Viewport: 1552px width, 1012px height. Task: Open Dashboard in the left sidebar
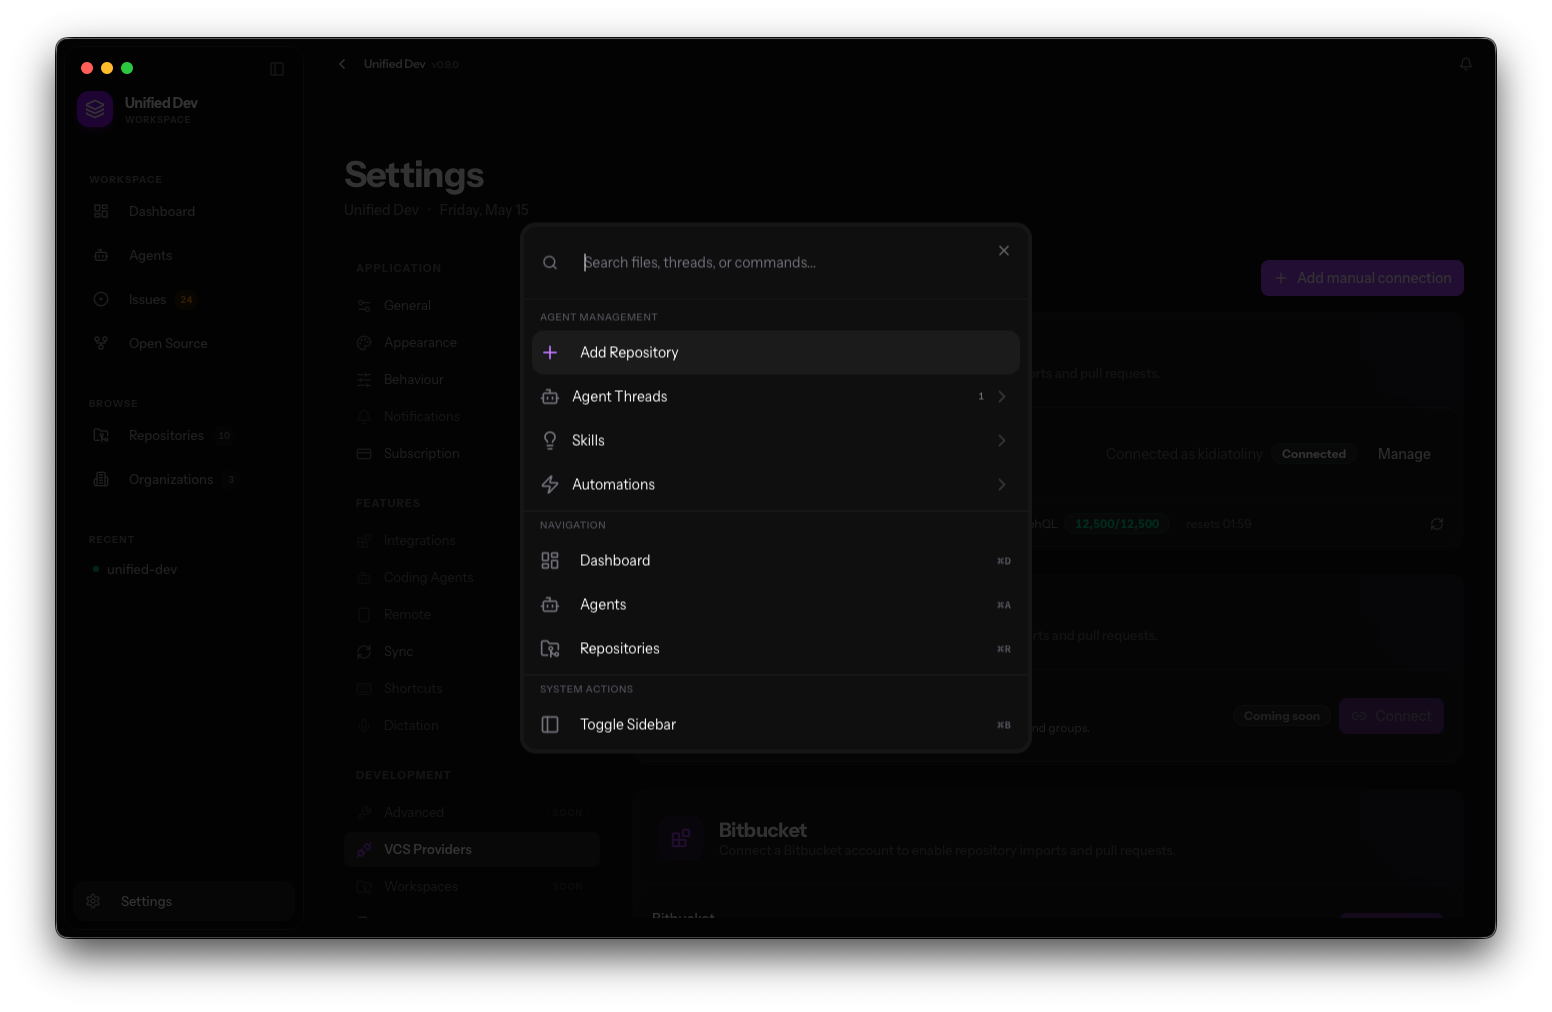[x=184, y=212]
